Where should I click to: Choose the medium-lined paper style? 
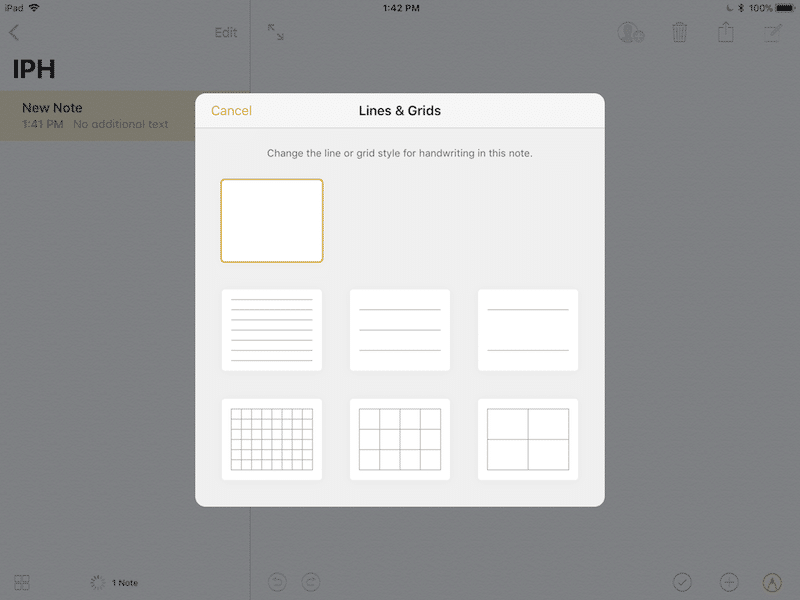pyautogui.click(x=400, y=330)
